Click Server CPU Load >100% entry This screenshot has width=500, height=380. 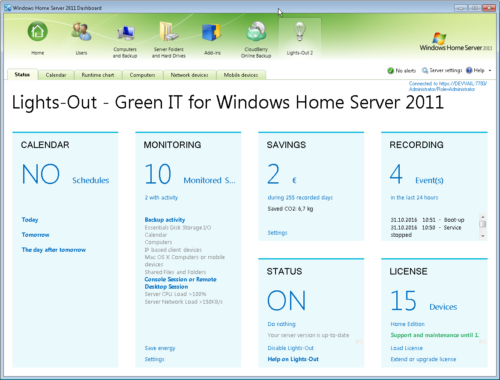tap(175, 294)
